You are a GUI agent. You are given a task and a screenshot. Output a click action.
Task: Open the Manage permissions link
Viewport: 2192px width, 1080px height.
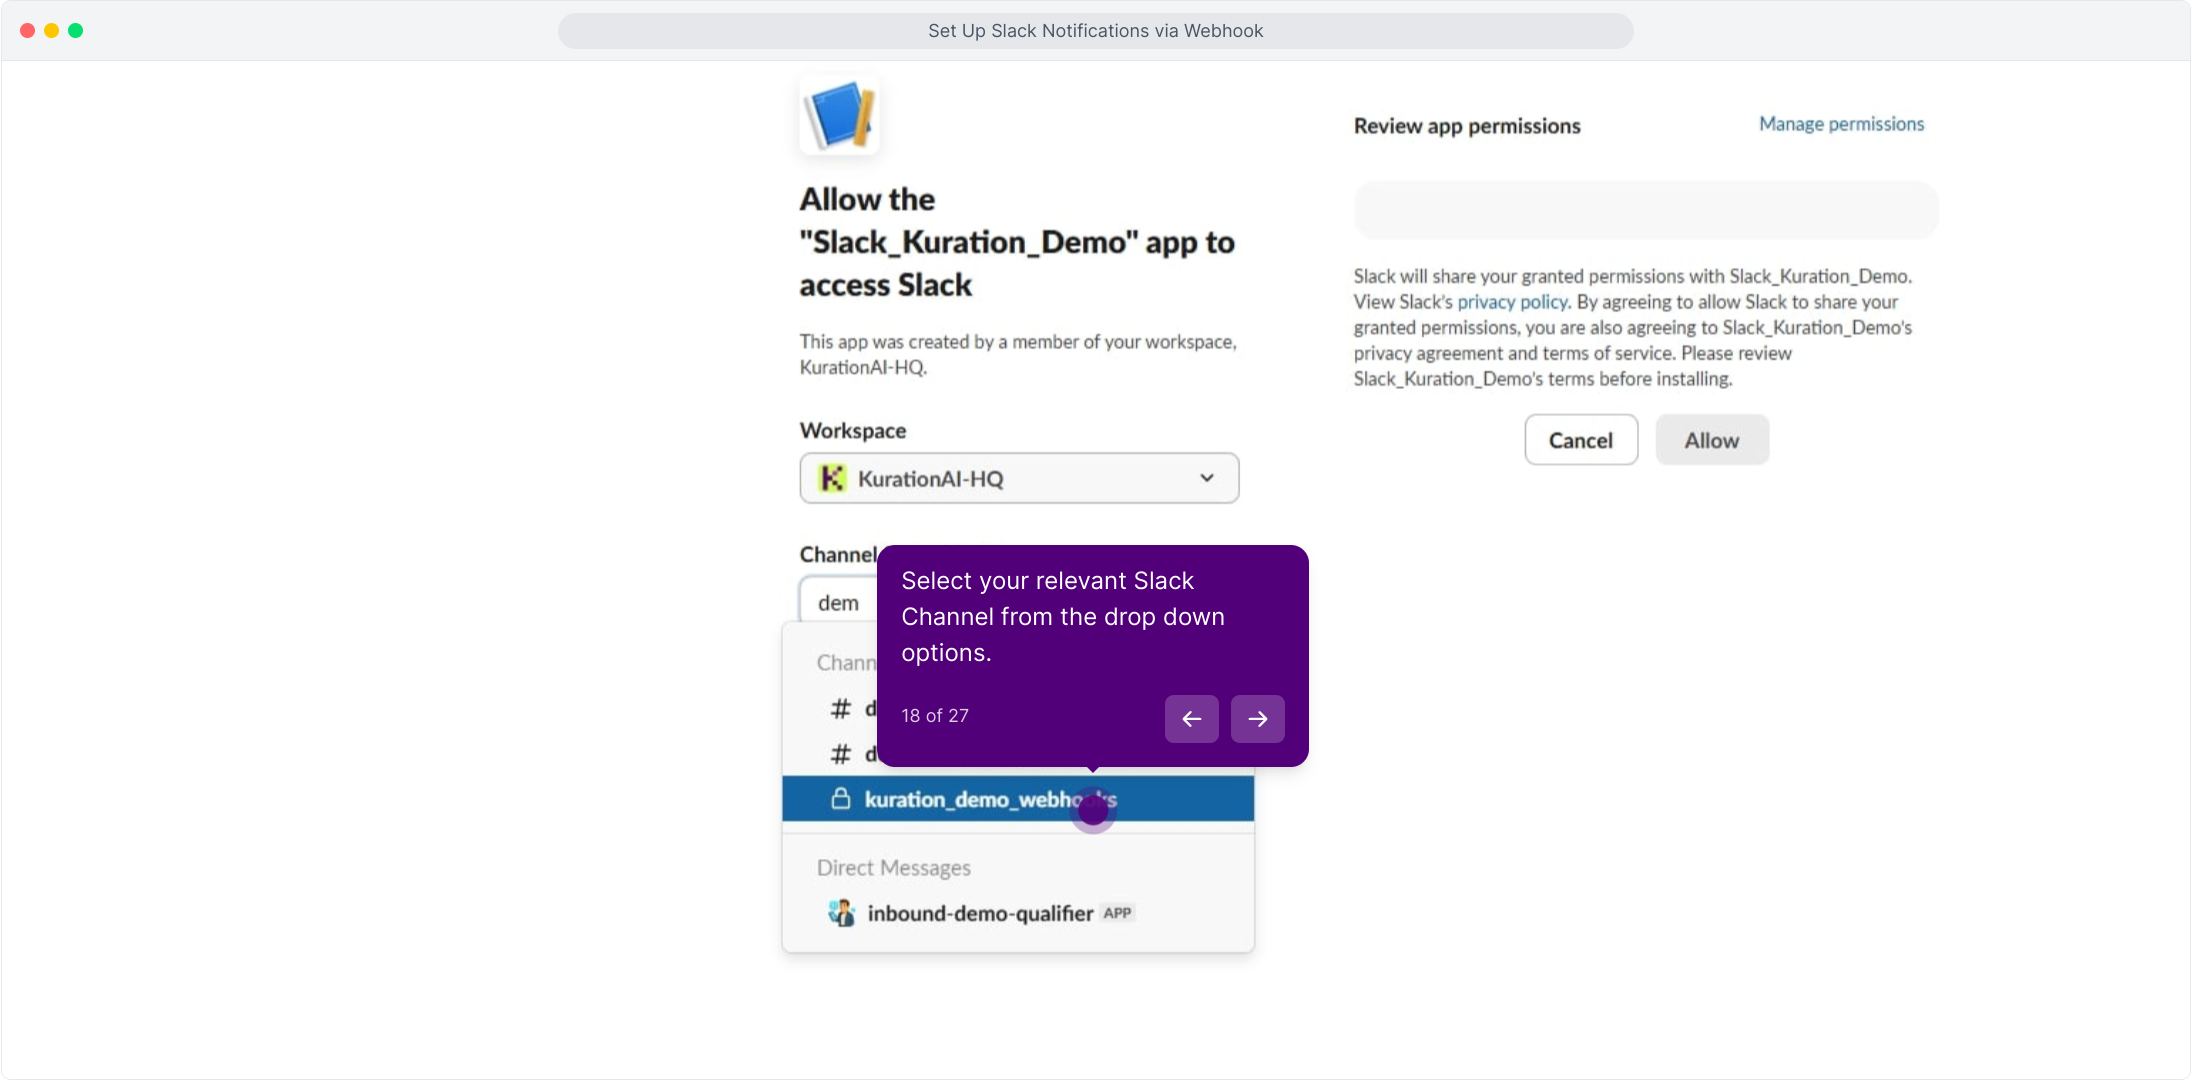coord(1841,124)
